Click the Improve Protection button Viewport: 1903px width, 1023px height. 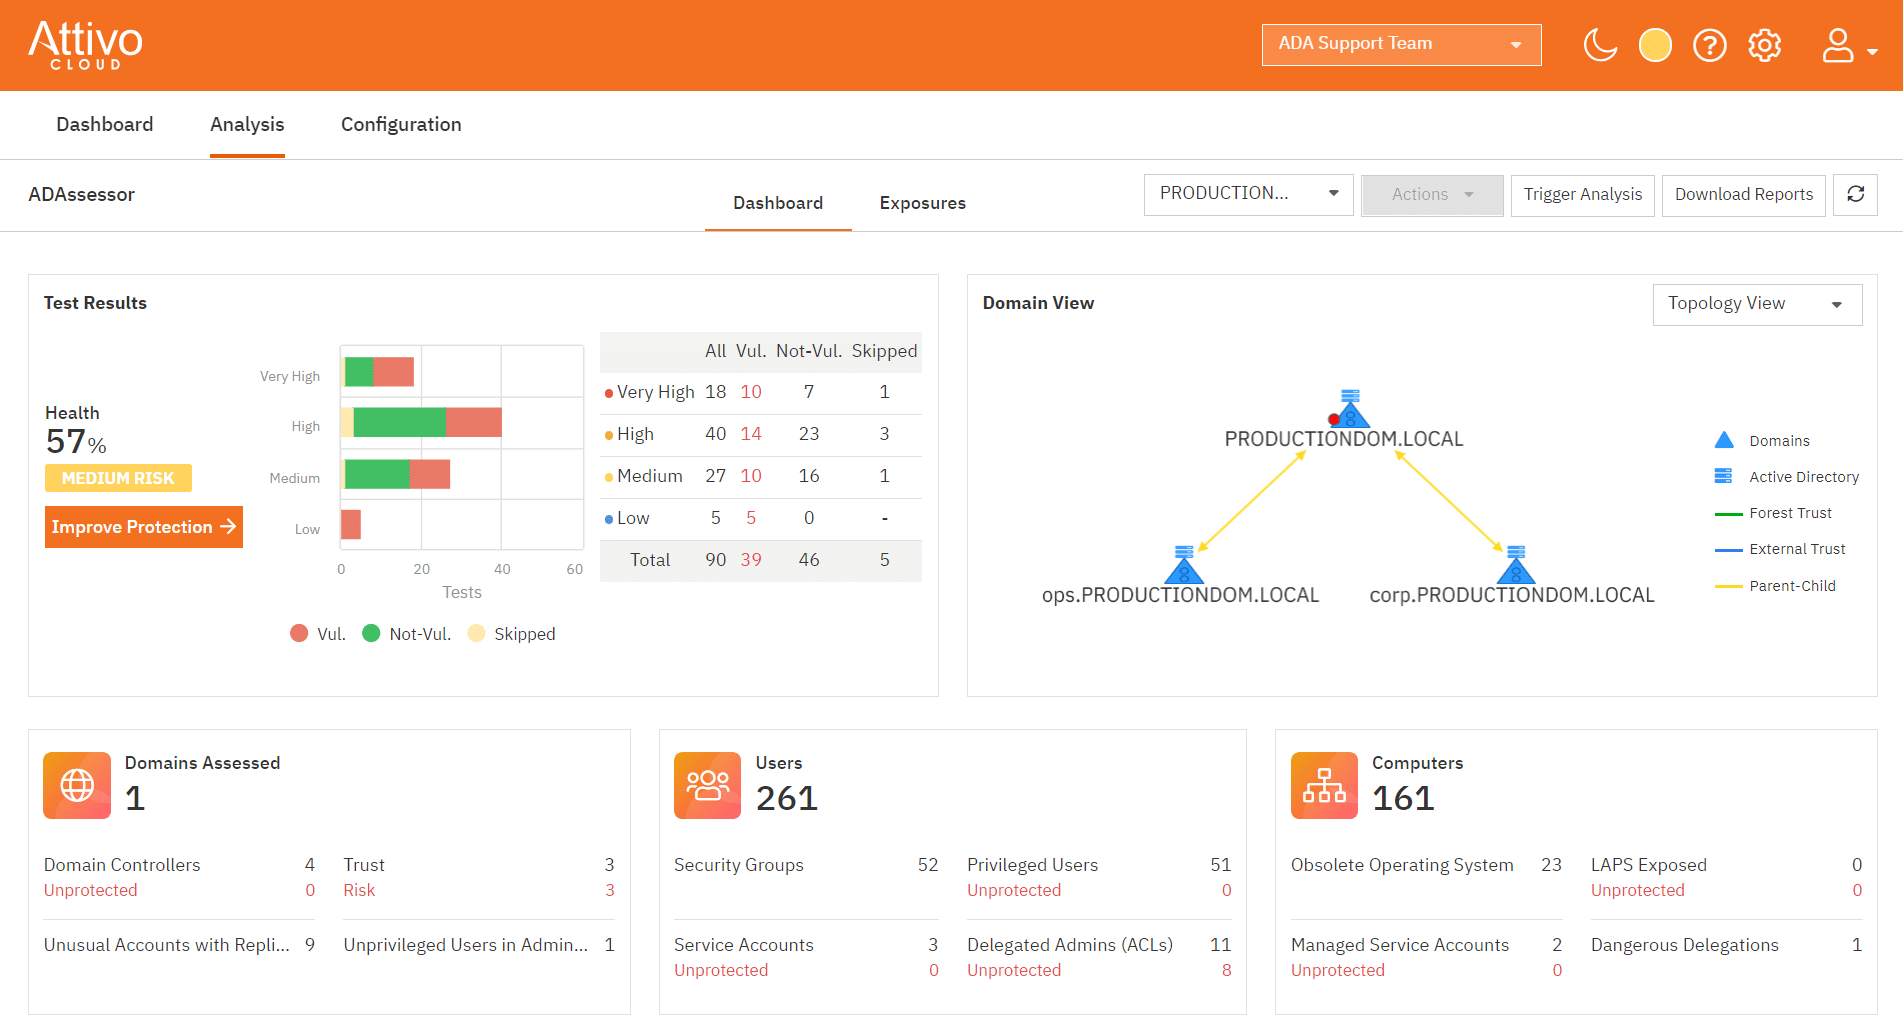tap(144, 527)
